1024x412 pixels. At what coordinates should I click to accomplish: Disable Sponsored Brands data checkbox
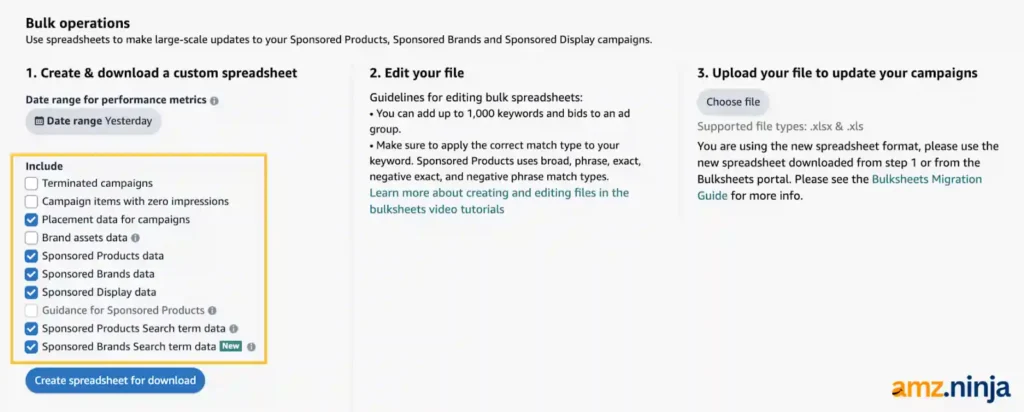tap(32, 274)
